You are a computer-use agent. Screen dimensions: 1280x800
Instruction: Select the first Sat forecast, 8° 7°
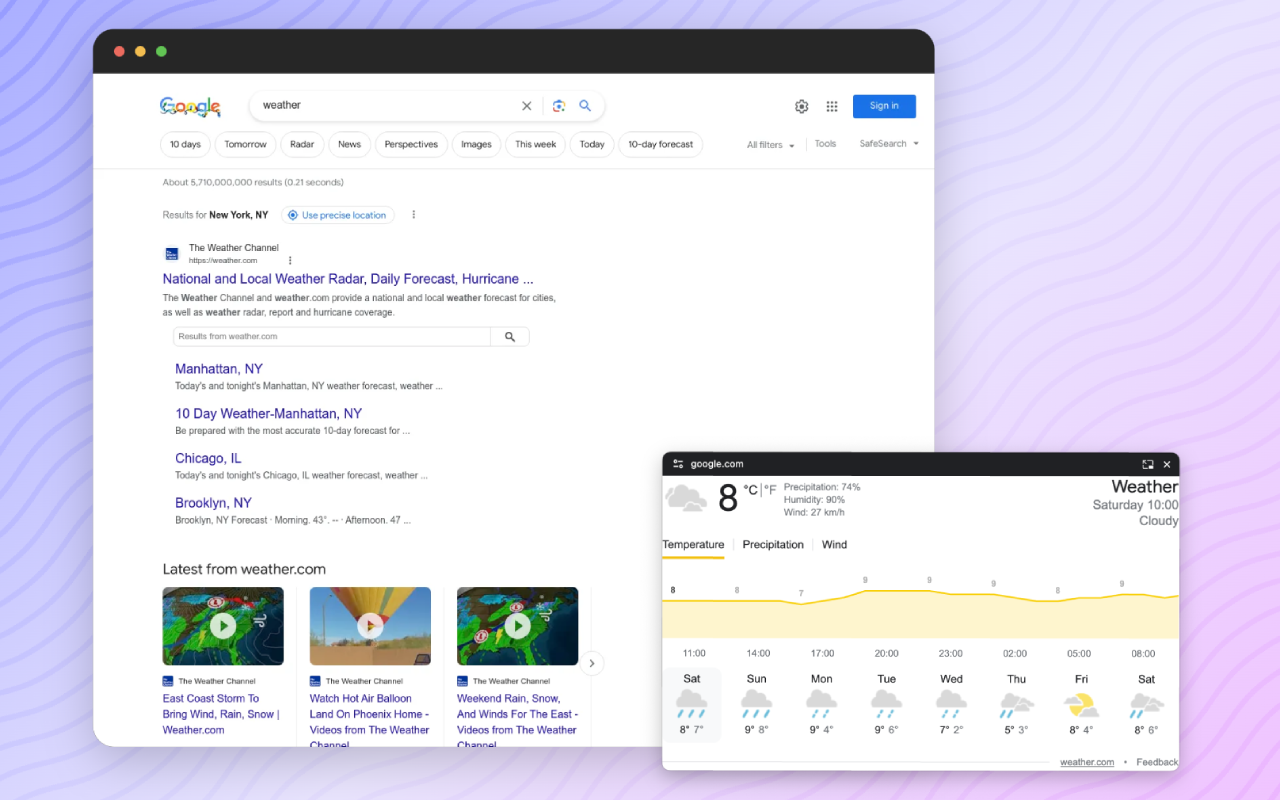pyautogui.click(x=692, y=705)
